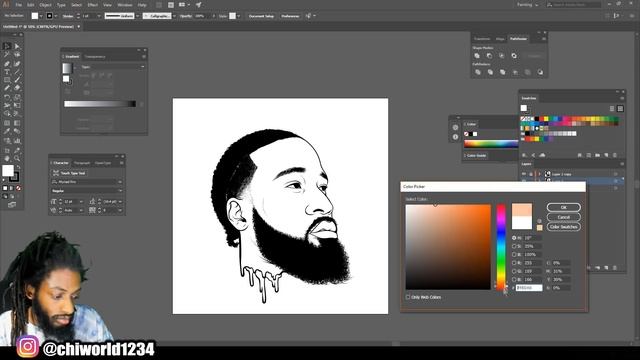The image size is (640, 360).
Task: Open the Effect menu
Action: pyautogui.click(x=93, y=5)
